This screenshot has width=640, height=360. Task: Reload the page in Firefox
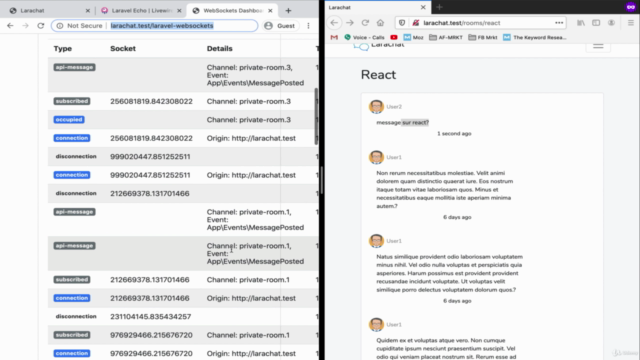tap(365, 23)
